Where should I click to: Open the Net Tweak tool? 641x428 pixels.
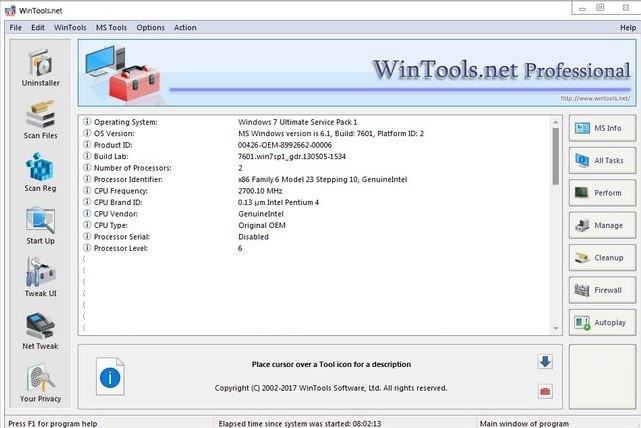(x=40, y=332)
